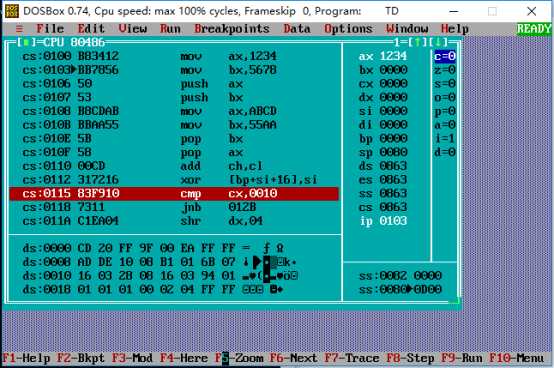Screen dimensions: 554x368
Task: Toggle the auxiliary flag a=0
Action: 445,125
